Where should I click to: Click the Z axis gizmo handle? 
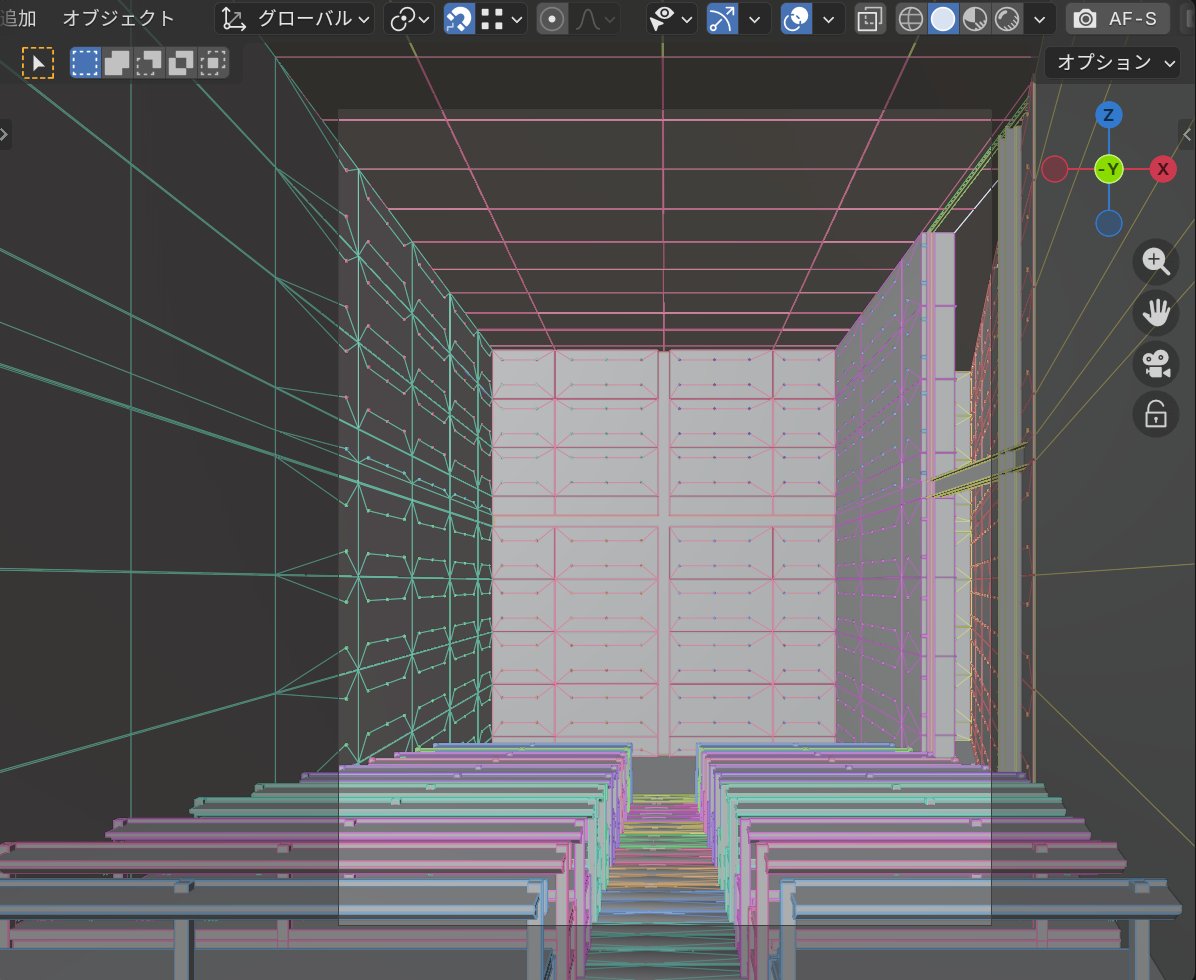click(x=1108, y=115)
